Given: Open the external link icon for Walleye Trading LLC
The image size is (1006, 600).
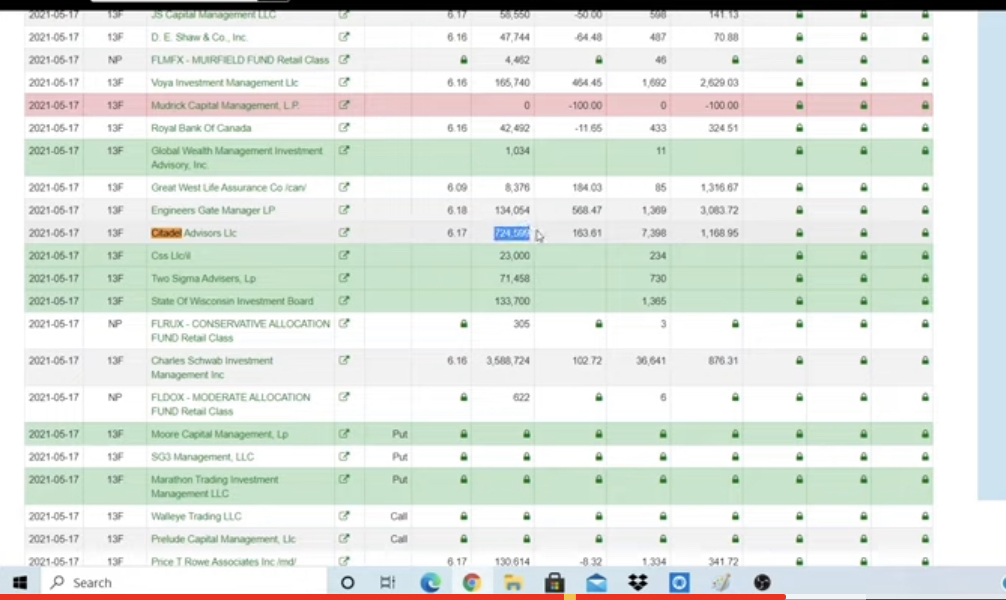Looking at the screenshot, I should coord(344,516).
